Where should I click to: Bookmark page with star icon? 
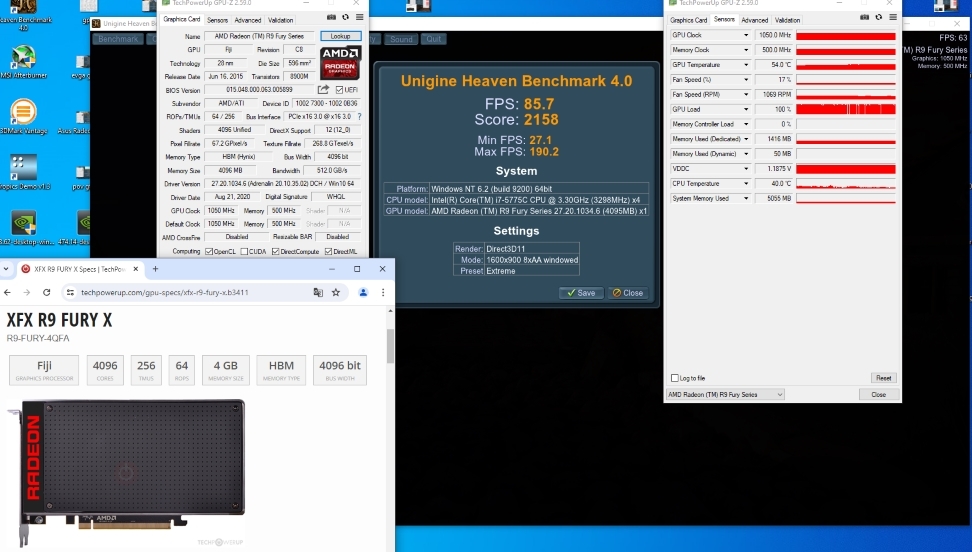(x=336, y=292)
